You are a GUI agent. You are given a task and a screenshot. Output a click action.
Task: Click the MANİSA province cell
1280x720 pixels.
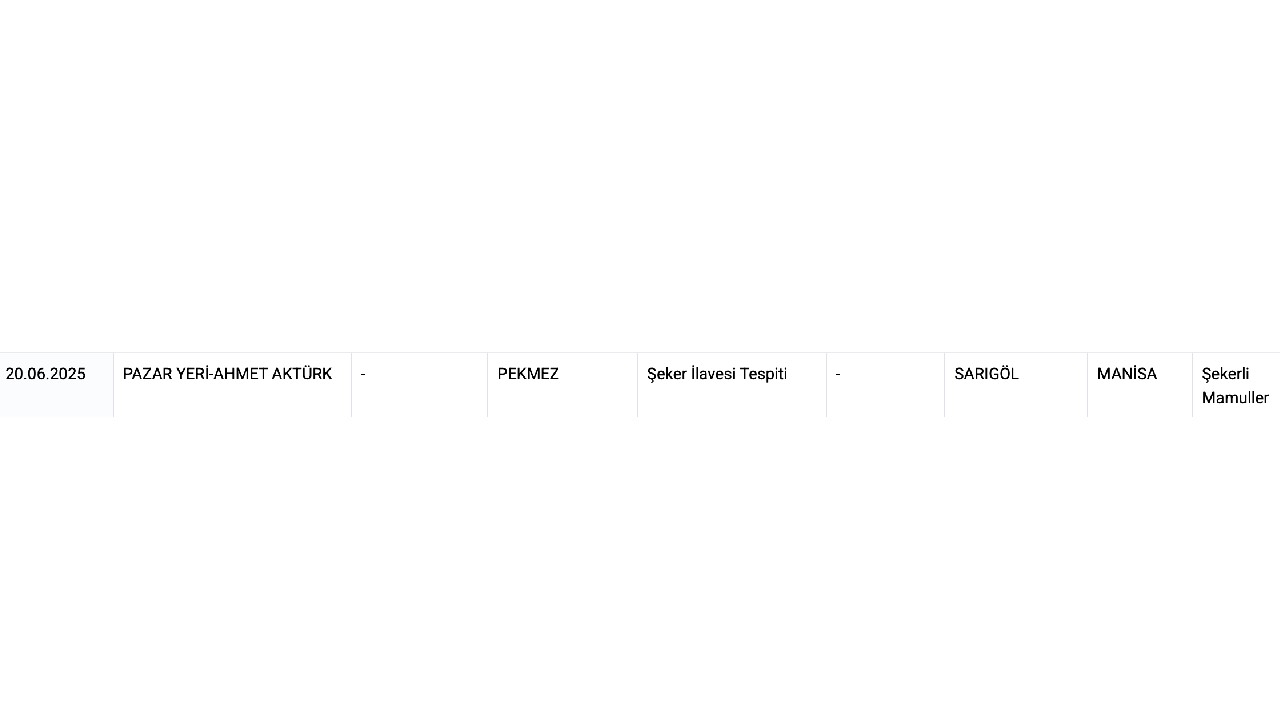click(x=1140, y=385)
